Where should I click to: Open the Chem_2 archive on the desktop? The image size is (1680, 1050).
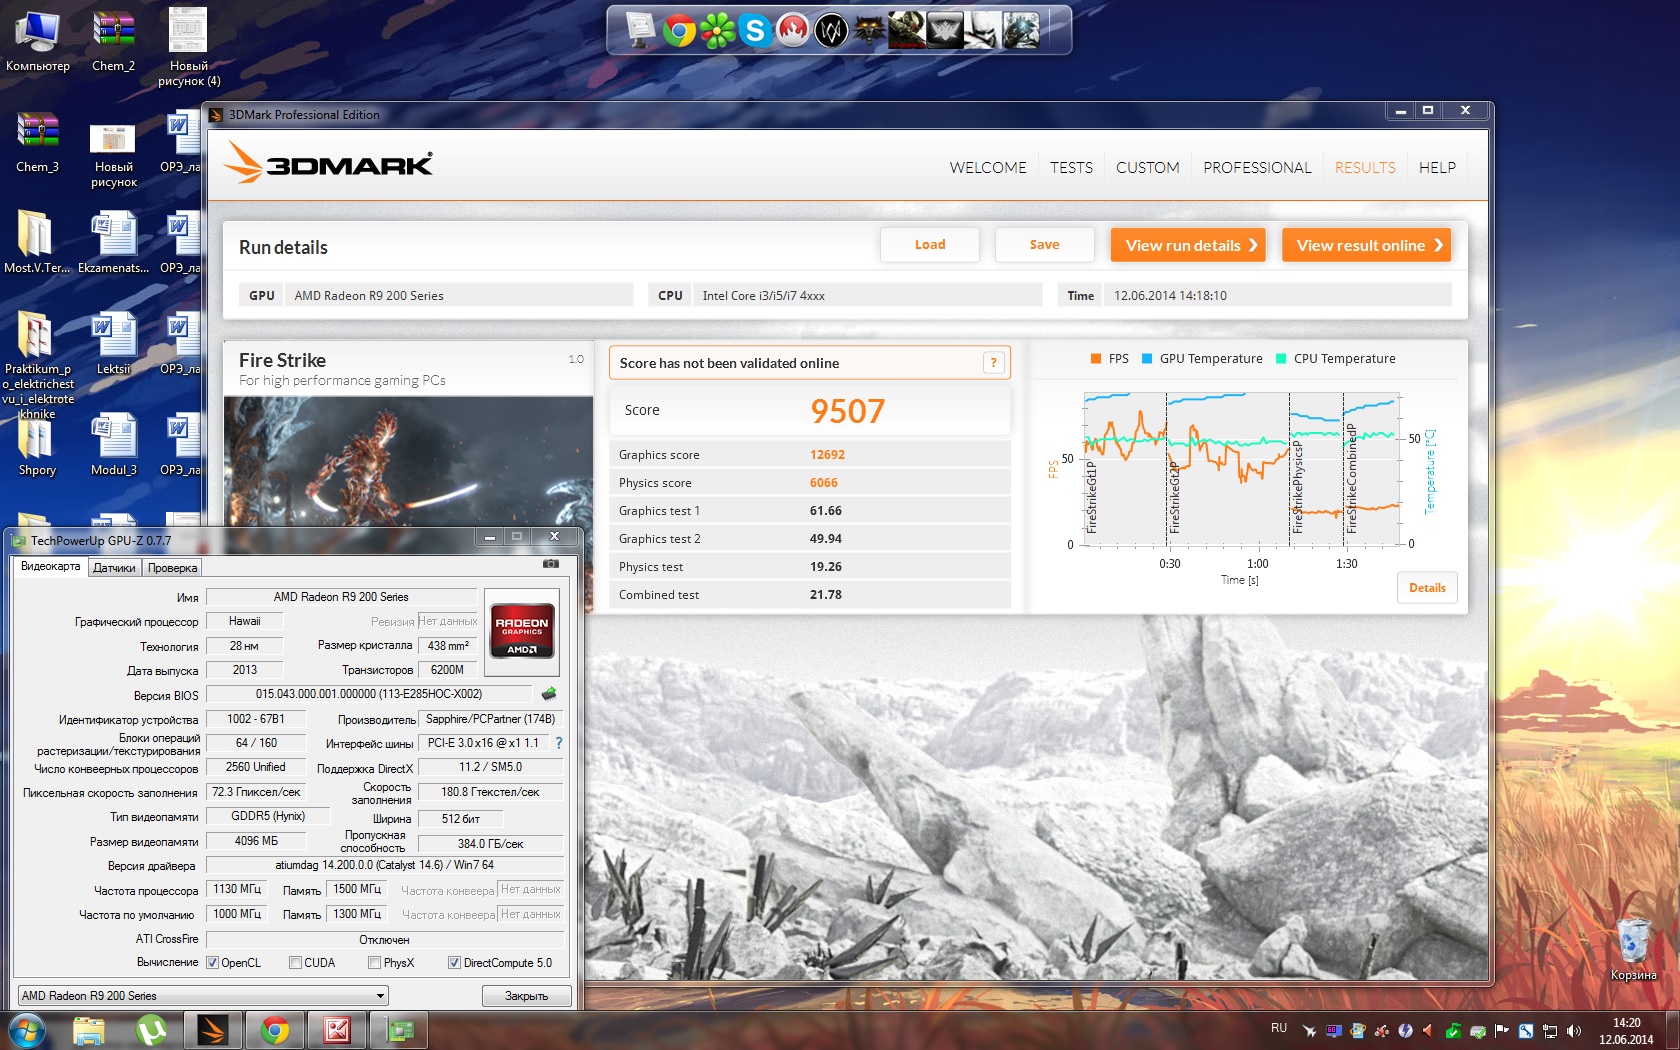point(113,41)
